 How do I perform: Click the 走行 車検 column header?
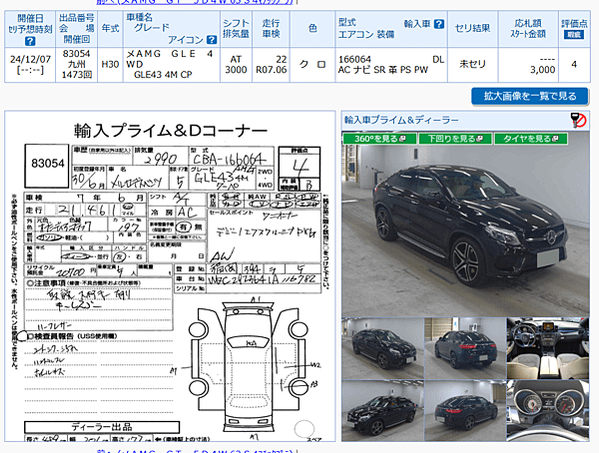click(x=271, y=29)
